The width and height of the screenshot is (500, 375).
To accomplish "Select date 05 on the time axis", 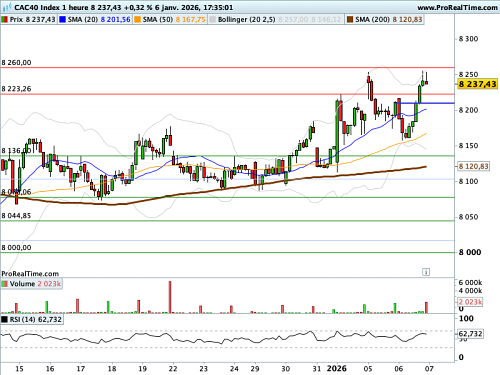I will [368, 369].
